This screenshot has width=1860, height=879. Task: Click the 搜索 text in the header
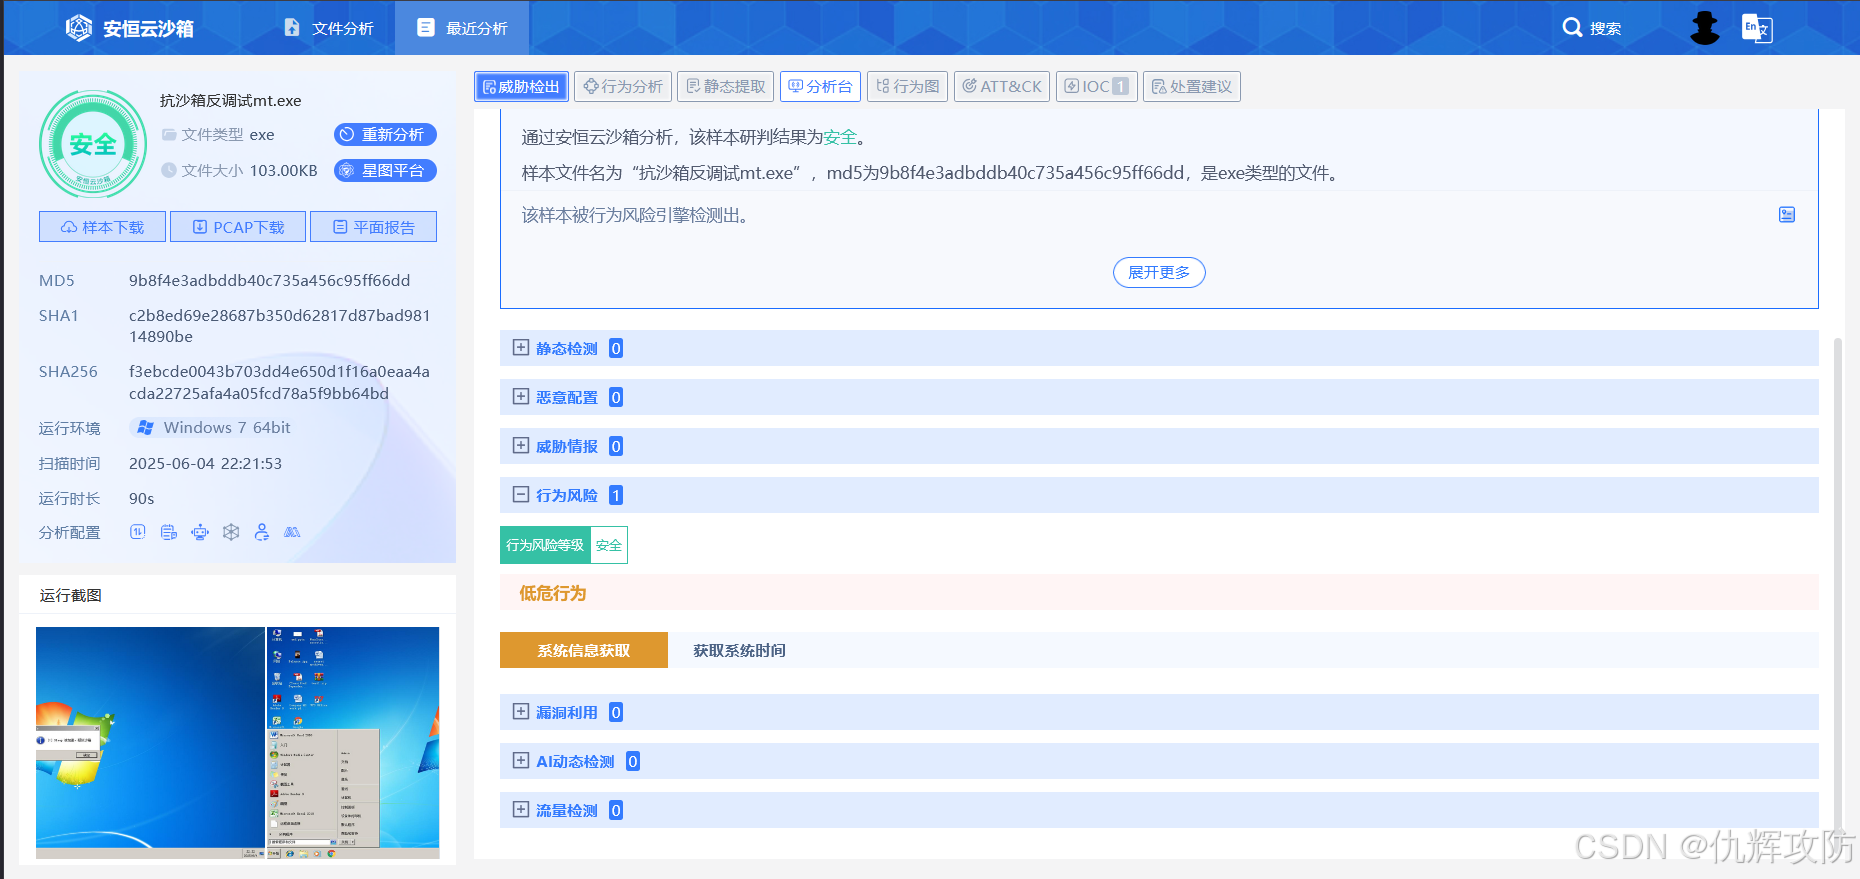[x=1605, y=28]
